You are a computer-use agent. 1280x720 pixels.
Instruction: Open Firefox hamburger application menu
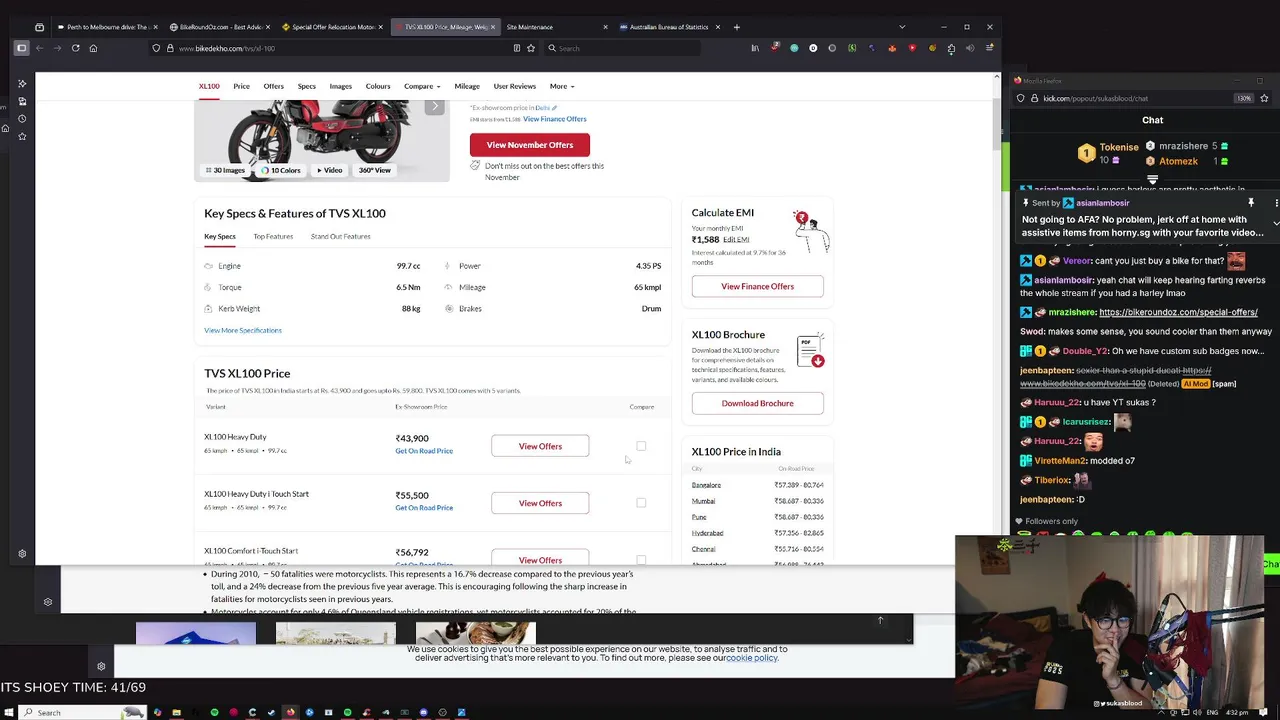[989, 48]
